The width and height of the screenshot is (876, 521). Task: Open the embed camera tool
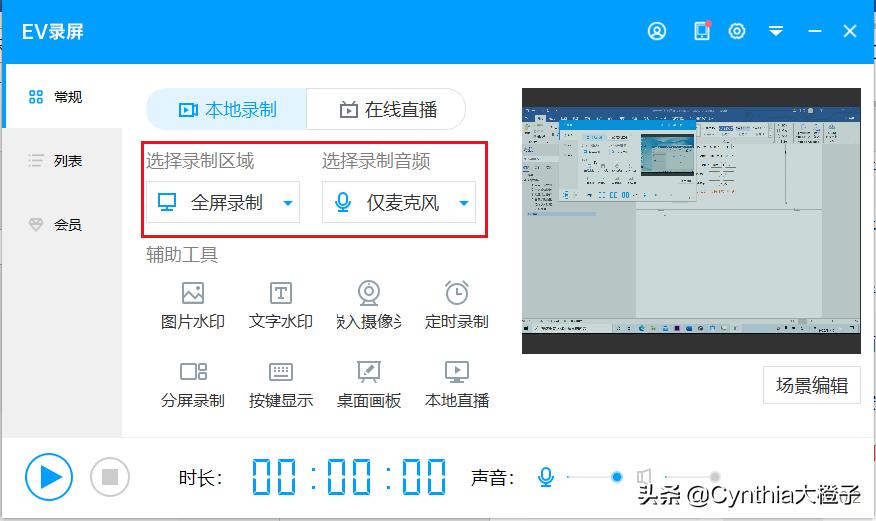pos(369,305)
